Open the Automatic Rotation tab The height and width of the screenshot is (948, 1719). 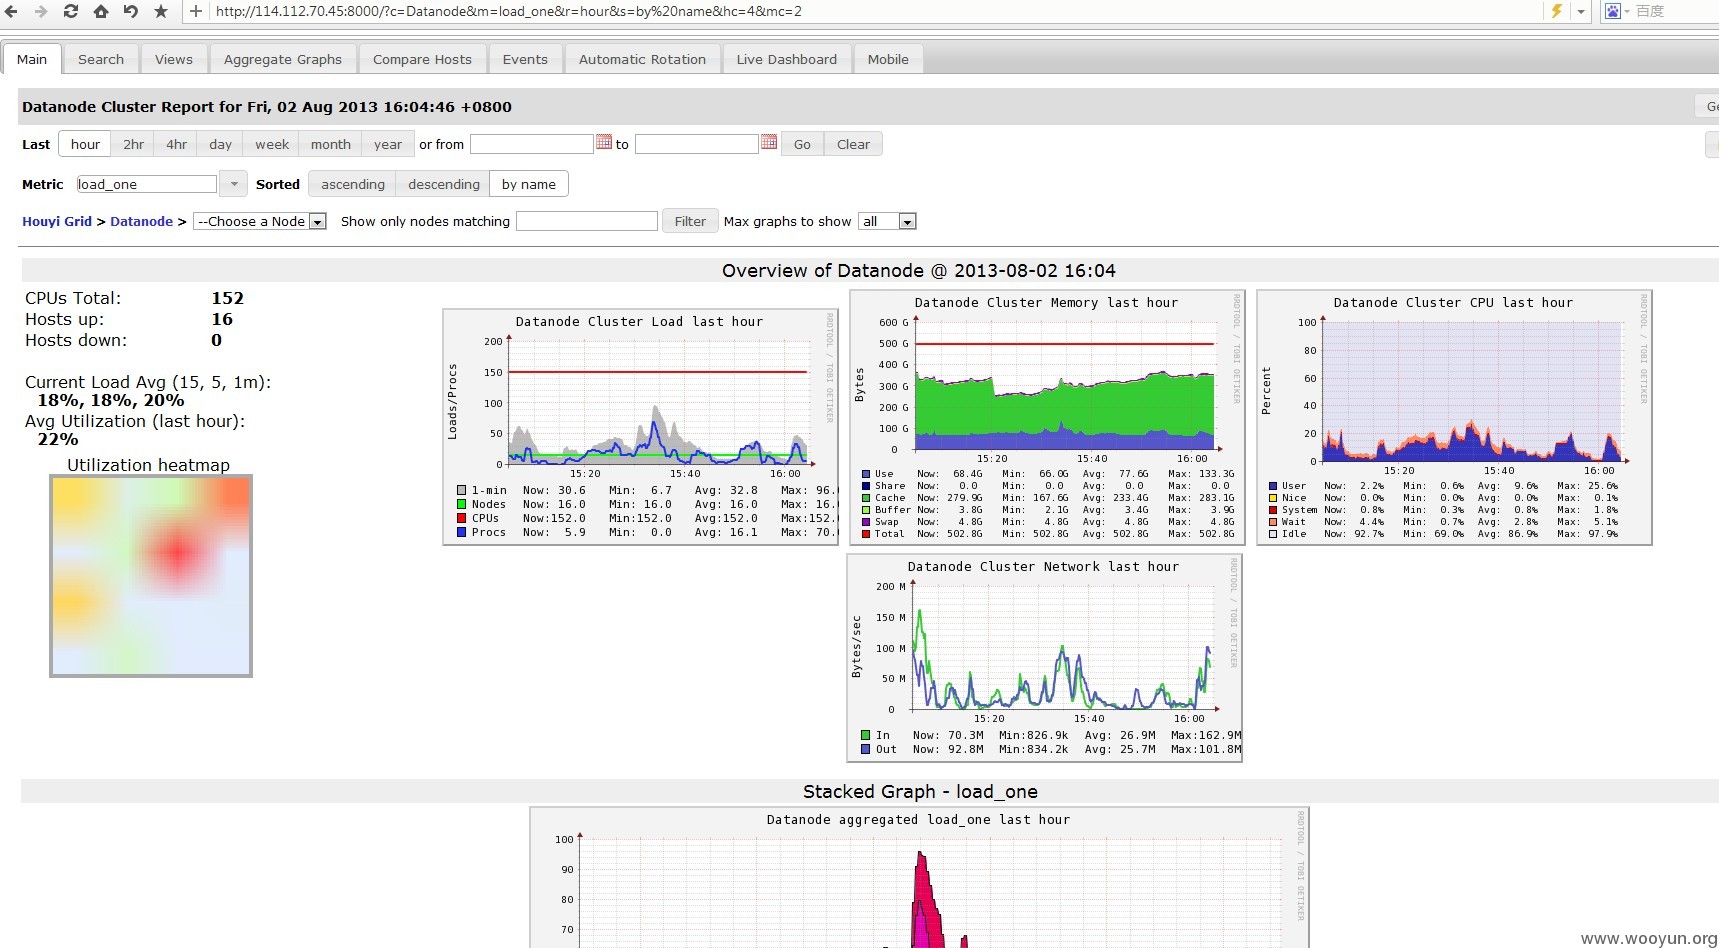(642, 59)
